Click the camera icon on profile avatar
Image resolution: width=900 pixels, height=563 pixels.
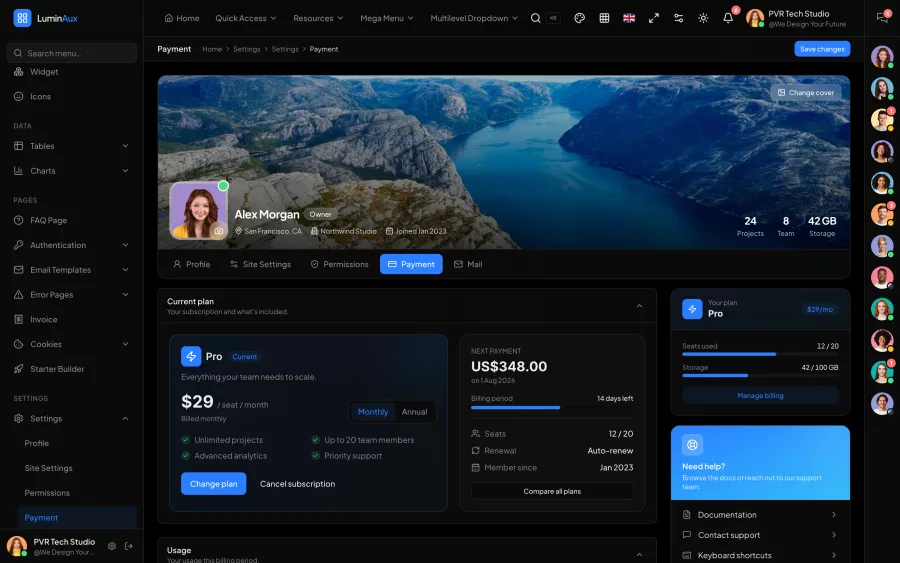point(219,231)
